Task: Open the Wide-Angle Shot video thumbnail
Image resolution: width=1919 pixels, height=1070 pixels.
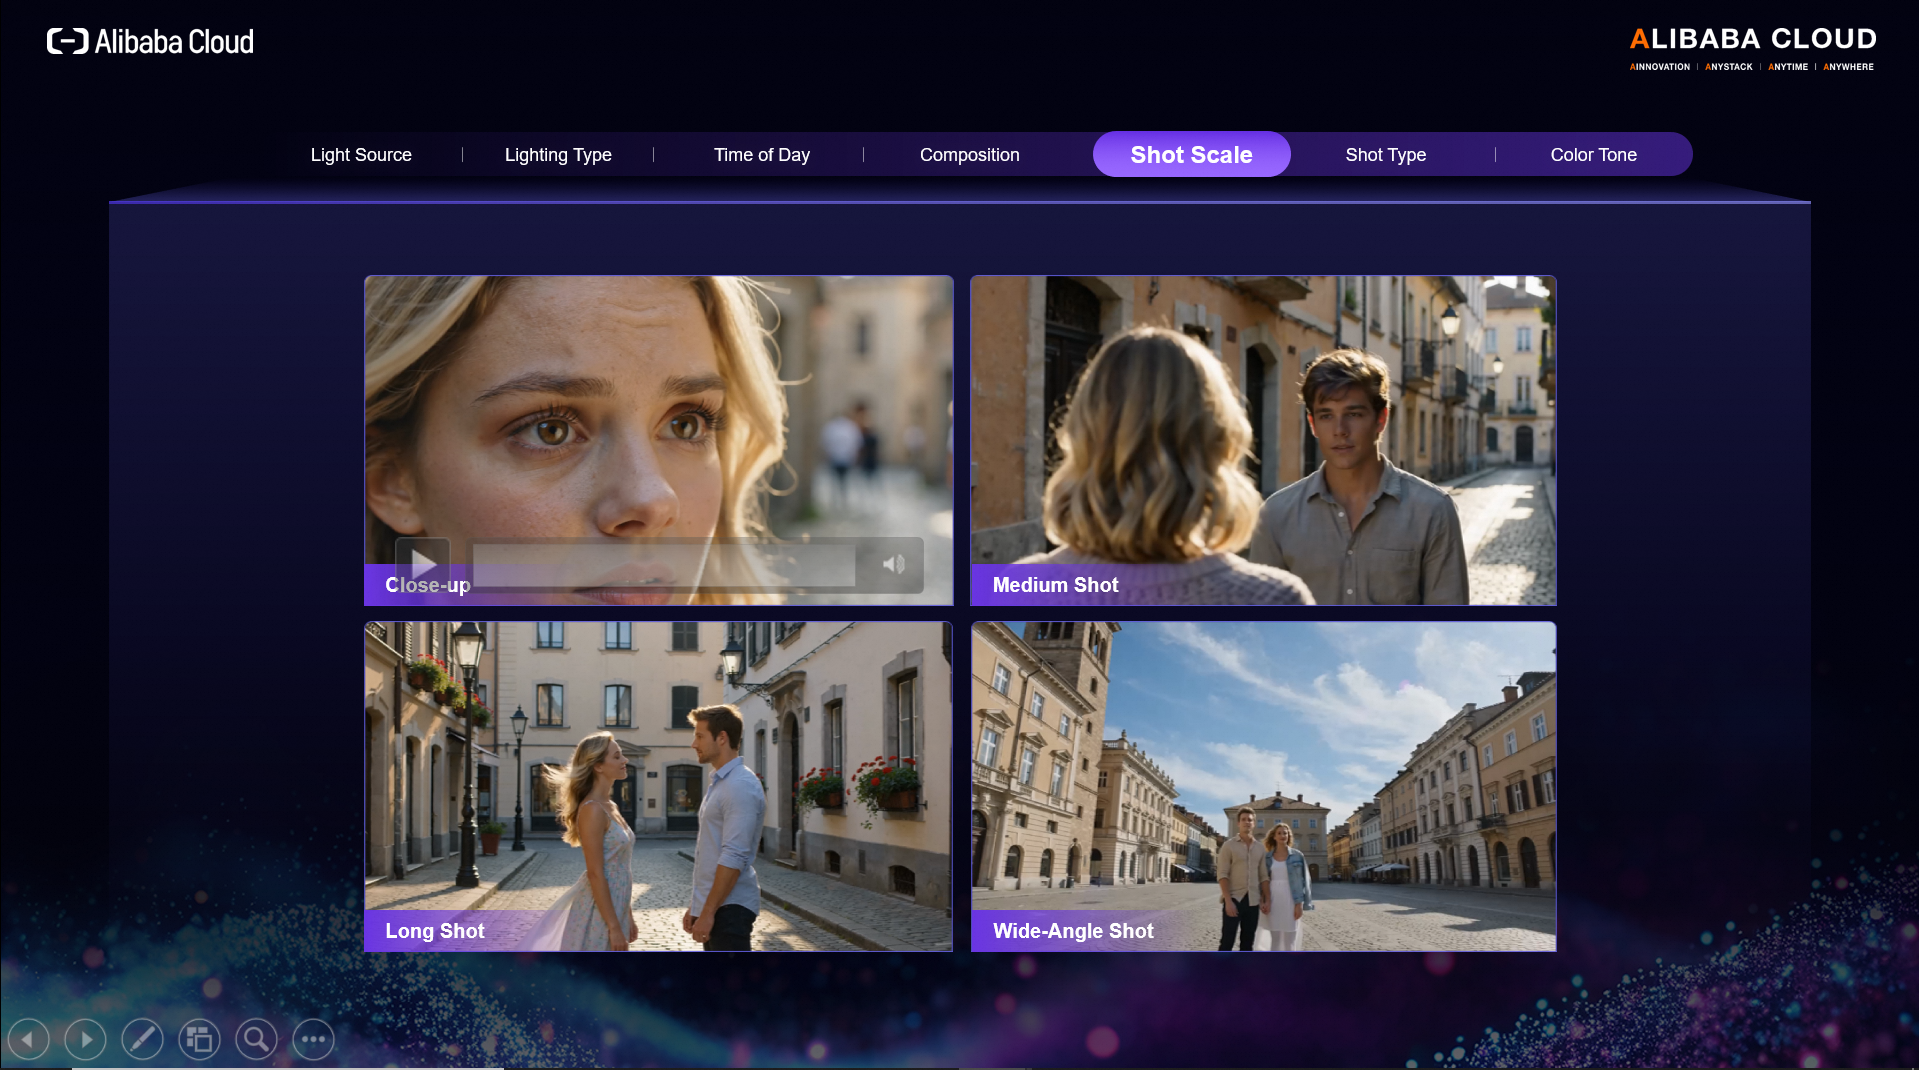Action: click(1263, 786)
